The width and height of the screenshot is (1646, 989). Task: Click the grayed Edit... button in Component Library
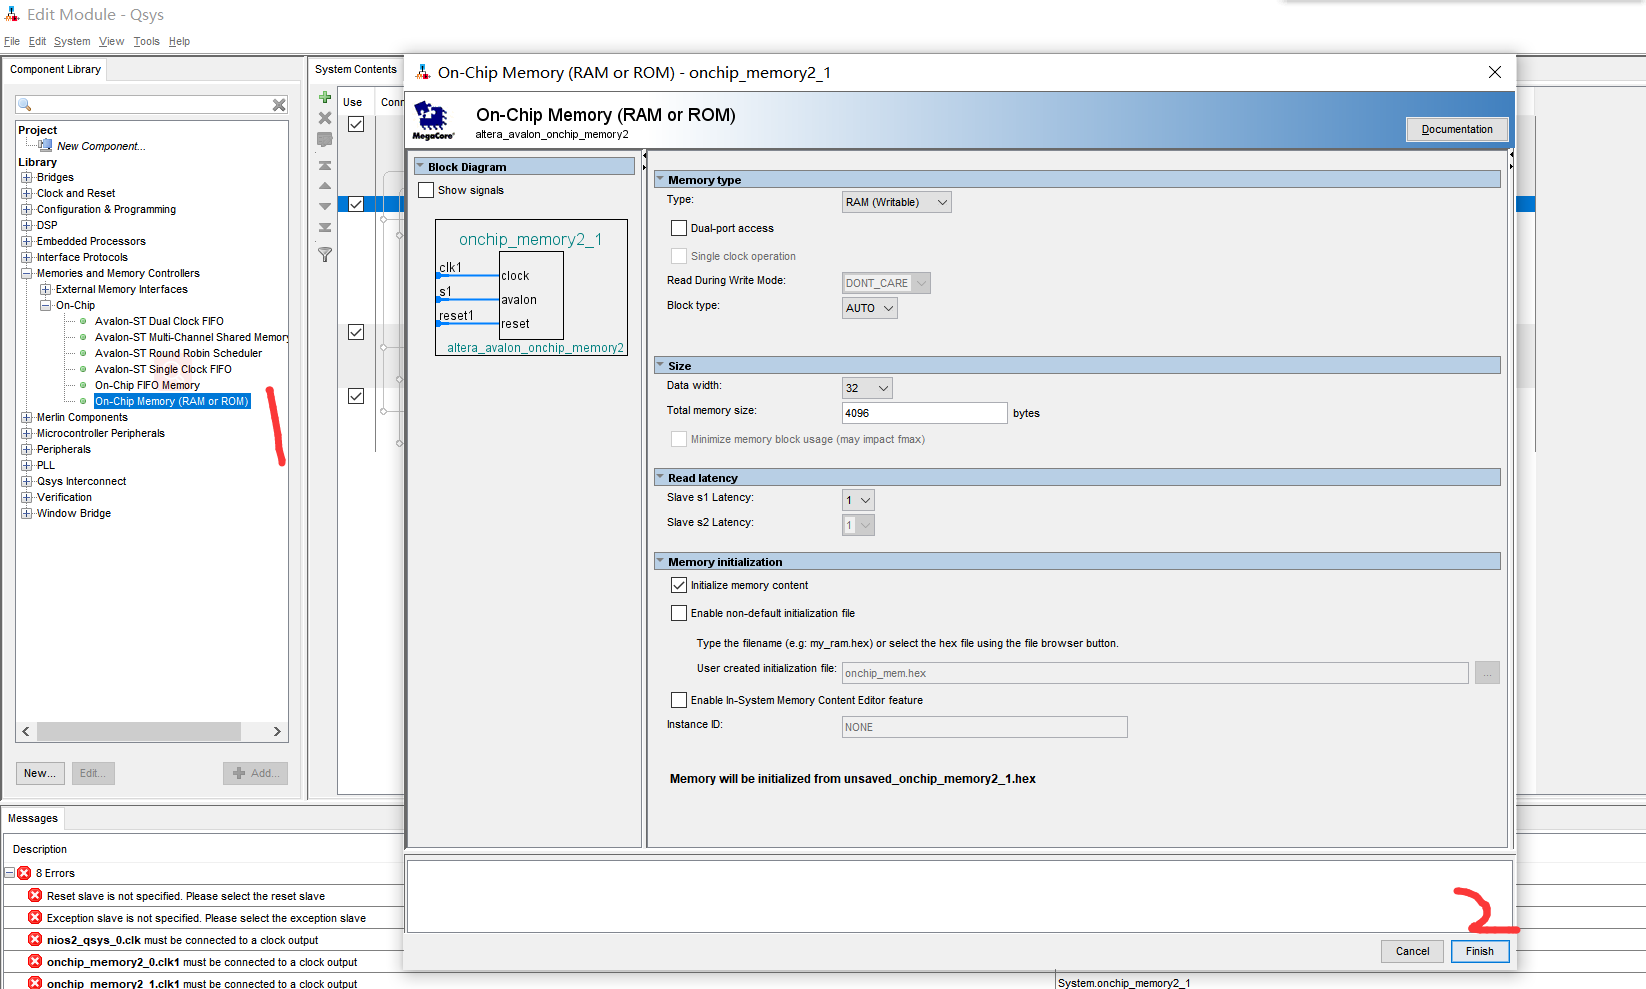point(93,773)
